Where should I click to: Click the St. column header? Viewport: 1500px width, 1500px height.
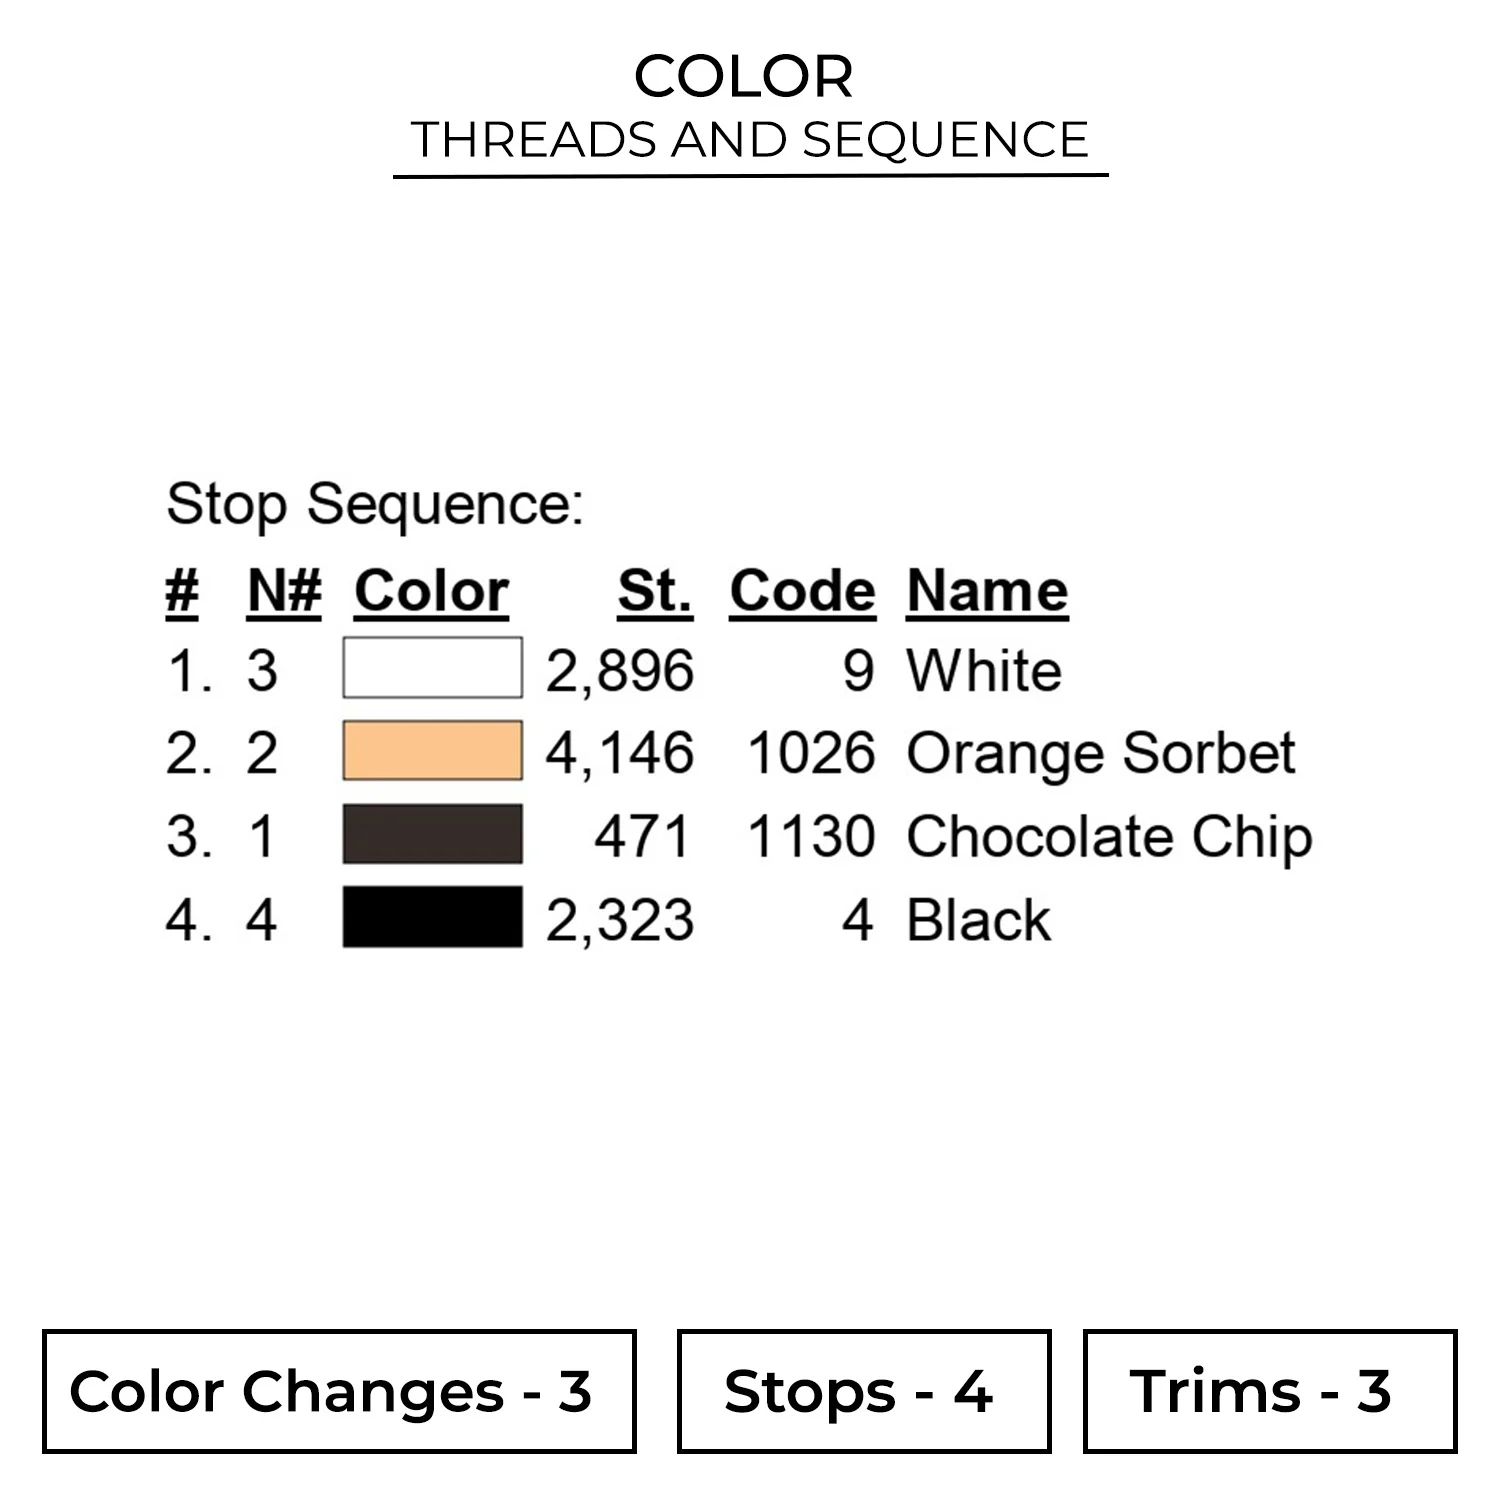(x=654, y=591)
